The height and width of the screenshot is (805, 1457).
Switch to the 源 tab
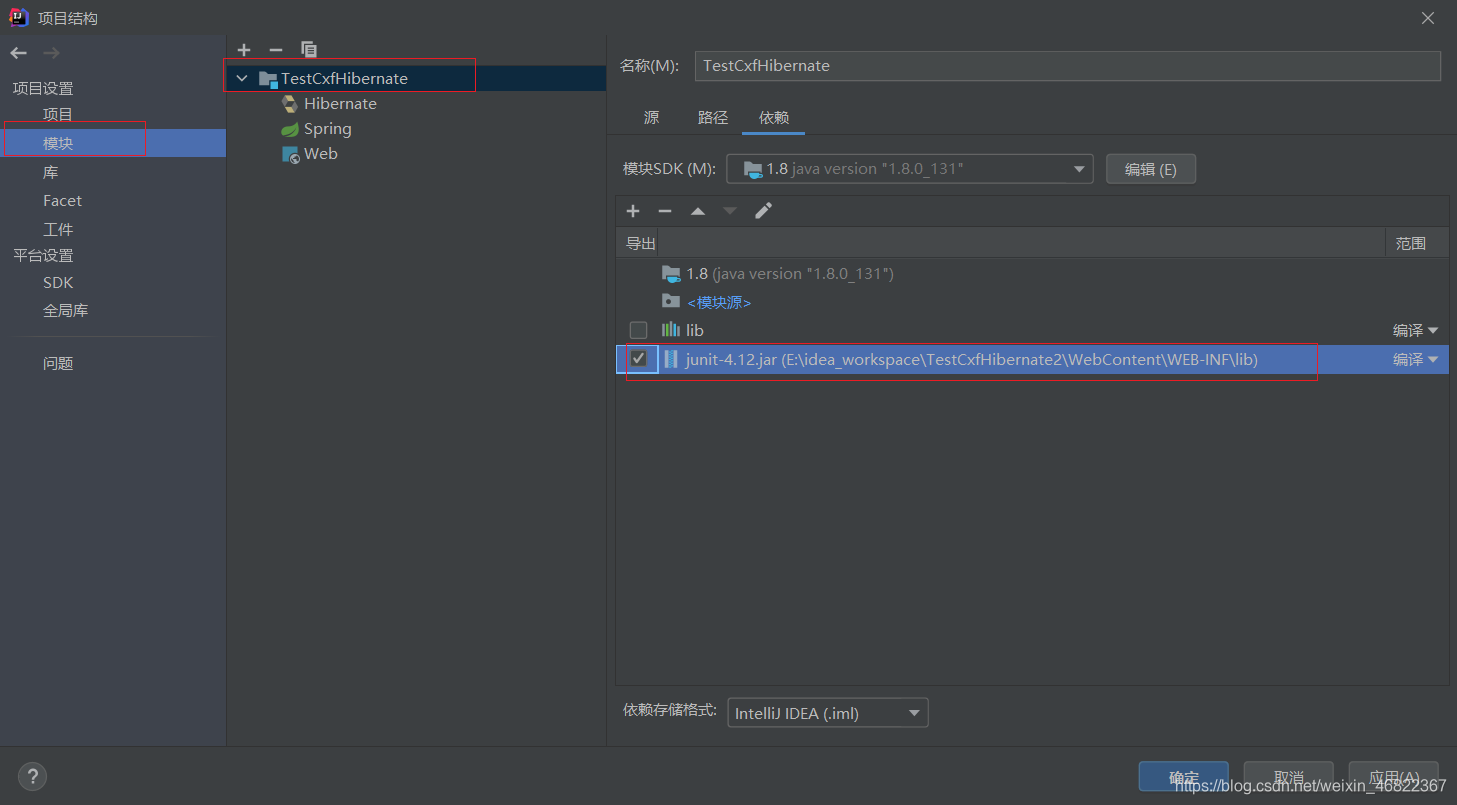tap(652, 117)
